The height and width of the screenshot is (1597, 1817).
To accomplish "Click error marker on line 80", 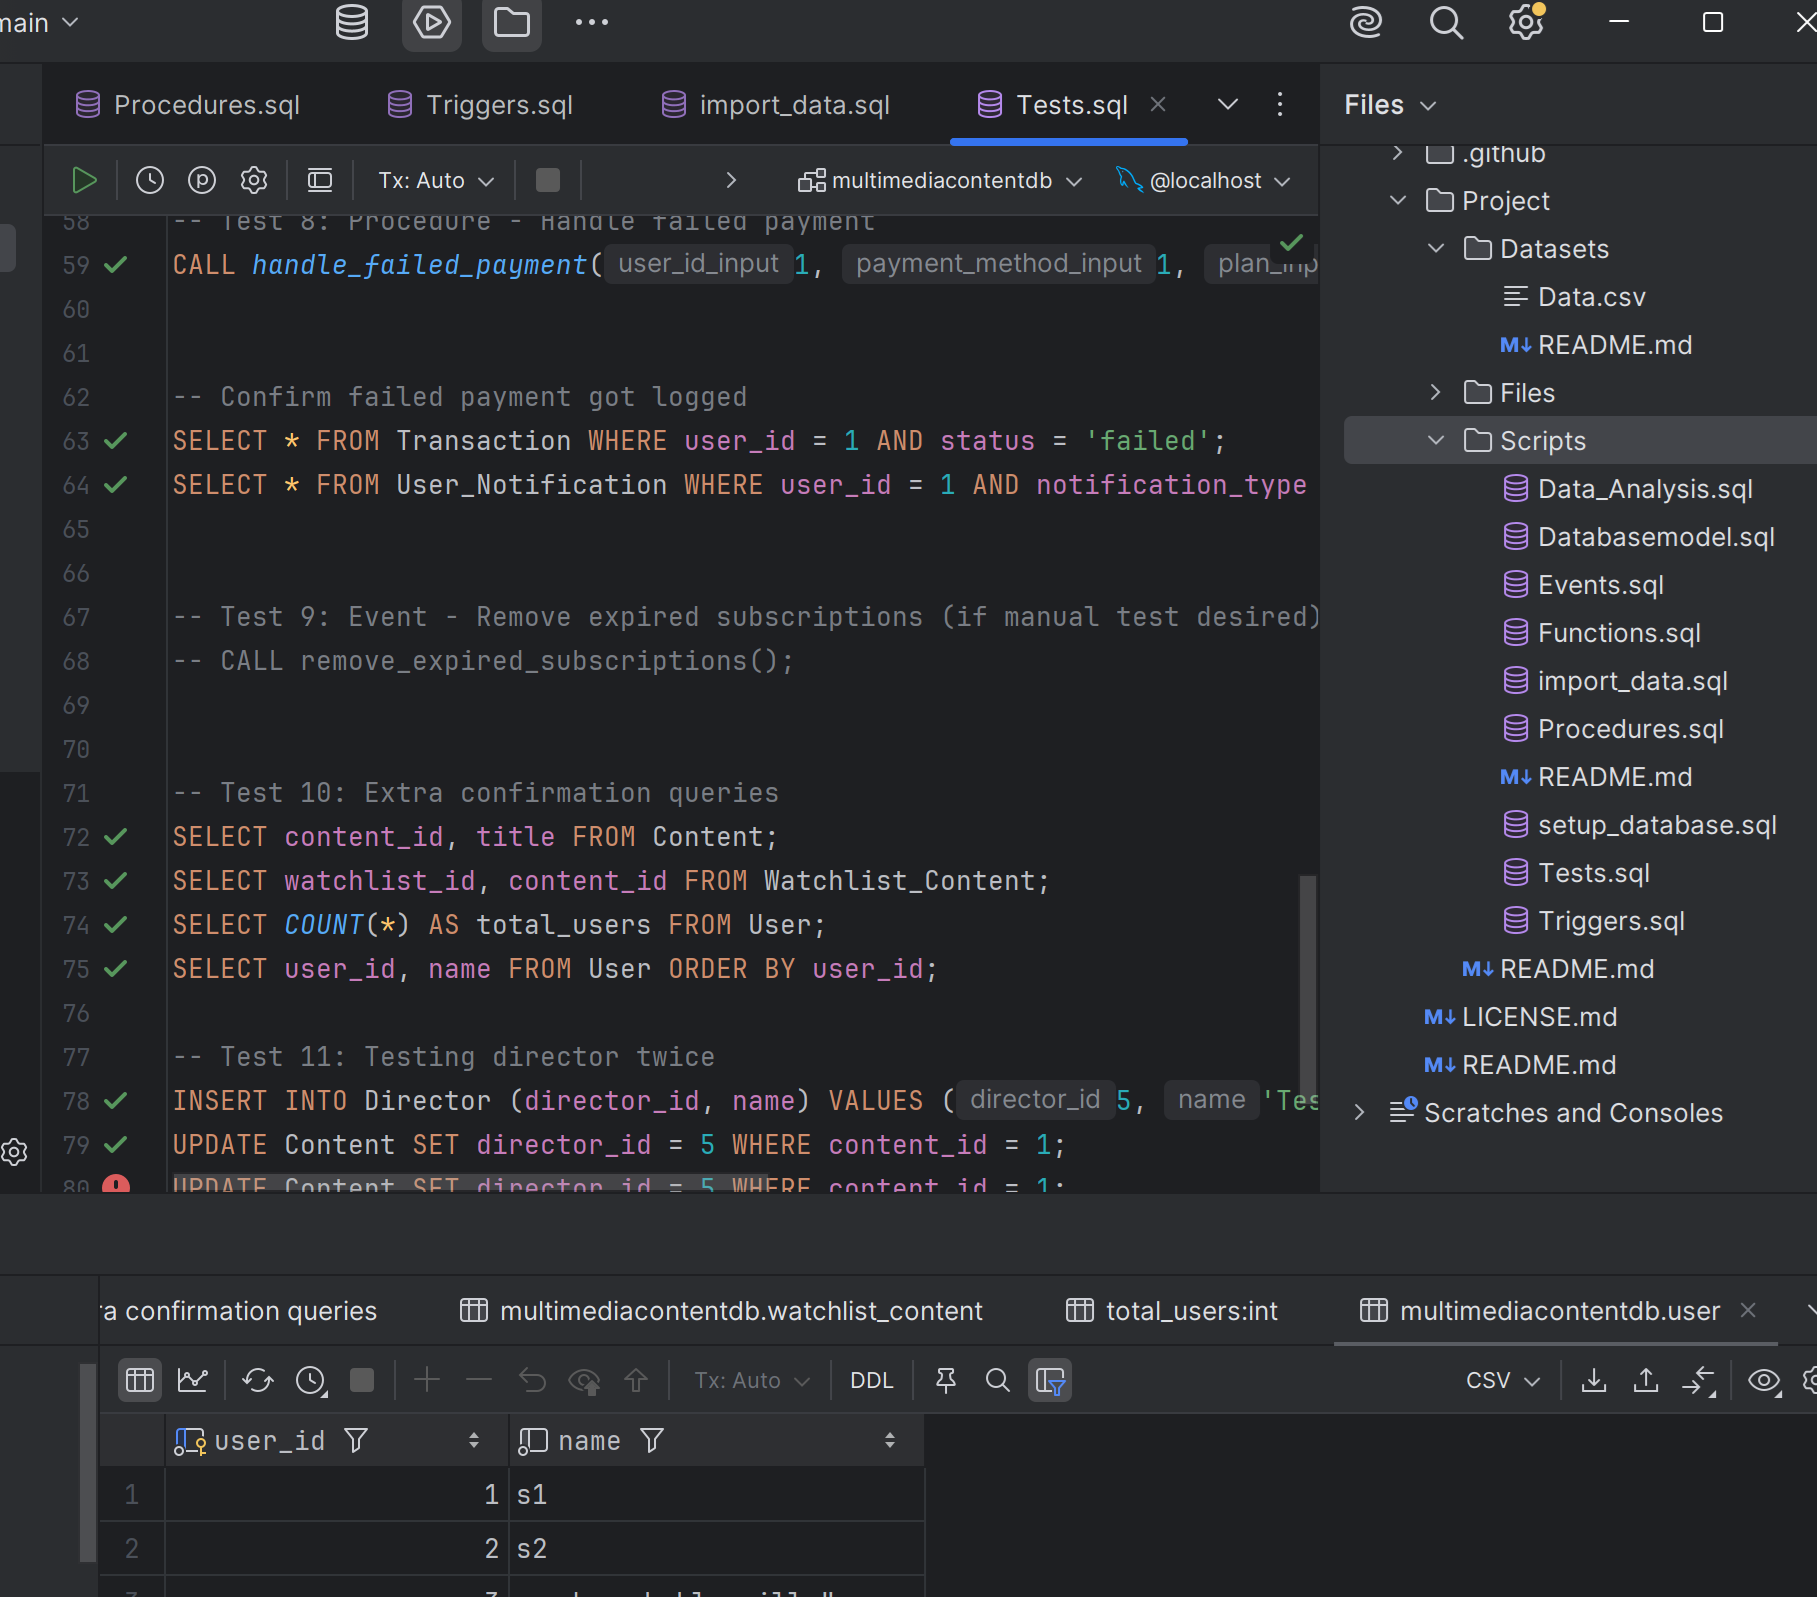I will [116, 1184].
